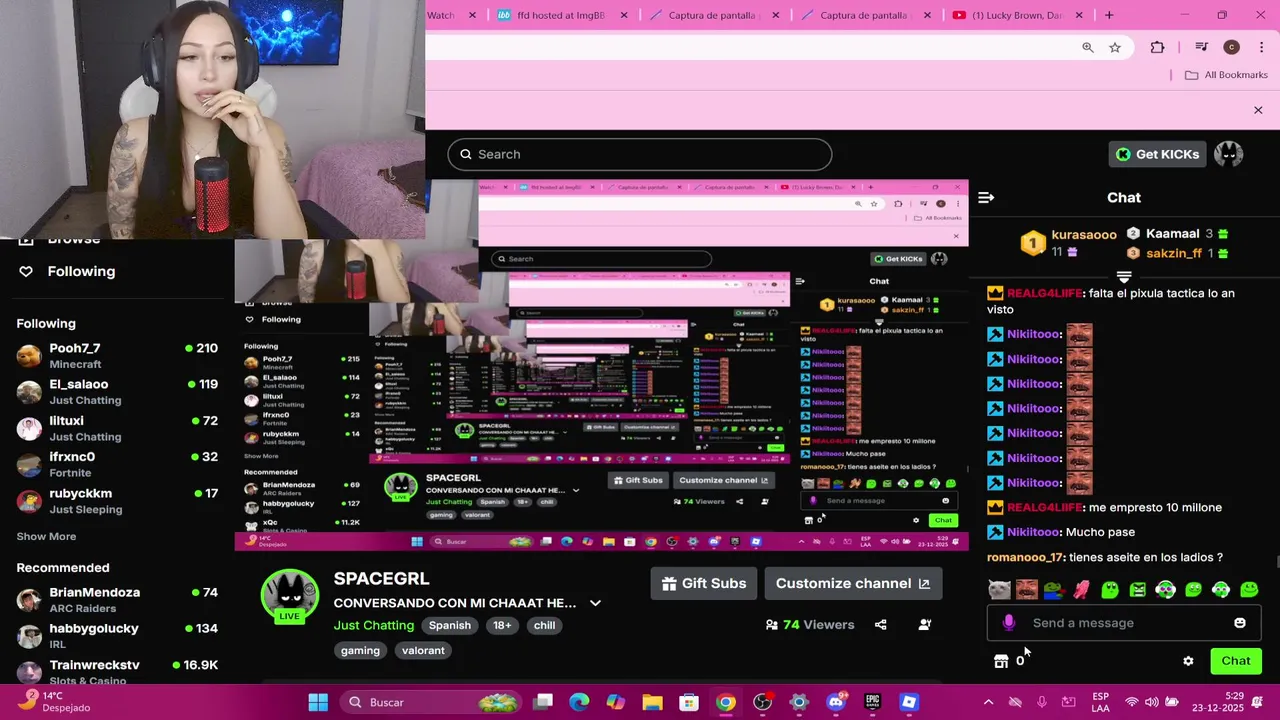
Task: Click the share icon next to Viewers
Action: [x=880, y=625]
